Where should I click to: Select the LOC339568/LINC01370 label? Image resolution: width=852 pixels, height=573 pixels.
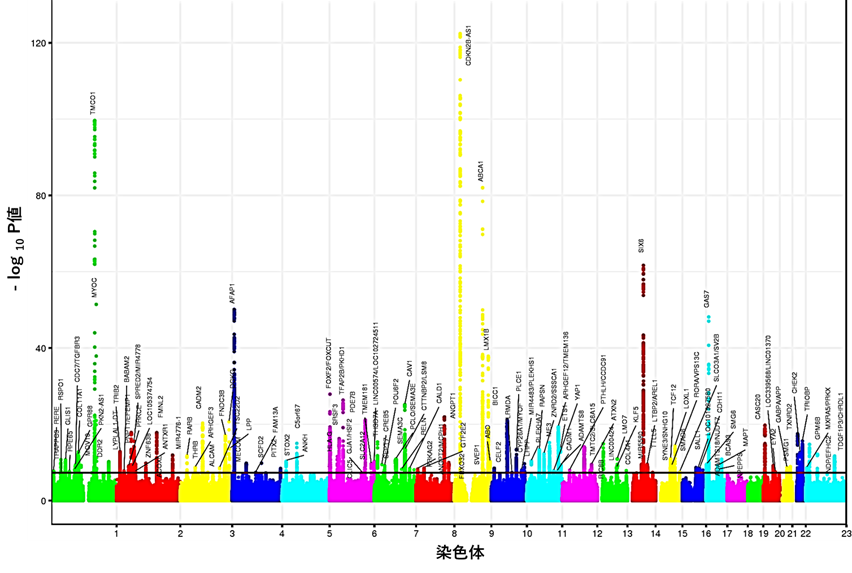pyautogui.click(x=767, y=369)
